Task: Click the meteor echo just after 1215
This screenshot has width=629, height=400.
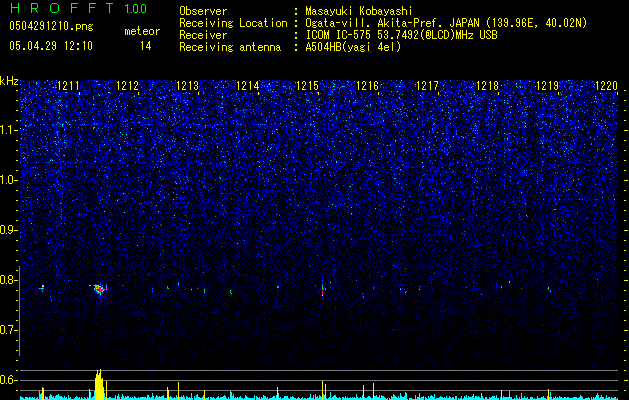Action: point(323,288)
